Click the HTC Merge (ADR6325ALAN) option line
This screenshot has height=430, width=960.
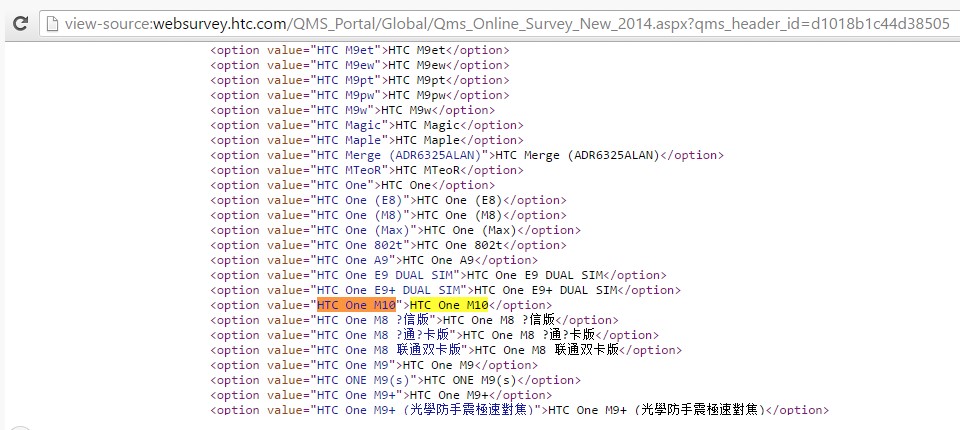pyautogui.click(x=466, y=155)
